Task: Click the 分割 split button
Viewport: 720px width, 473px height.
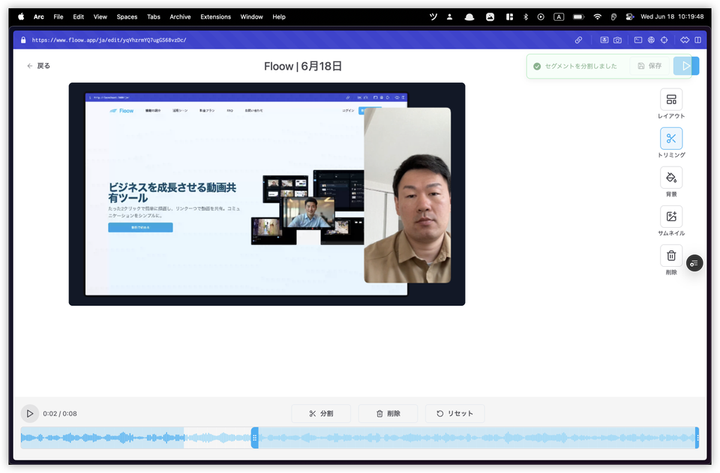Action: pyautogui.click(x=321, y=413)
